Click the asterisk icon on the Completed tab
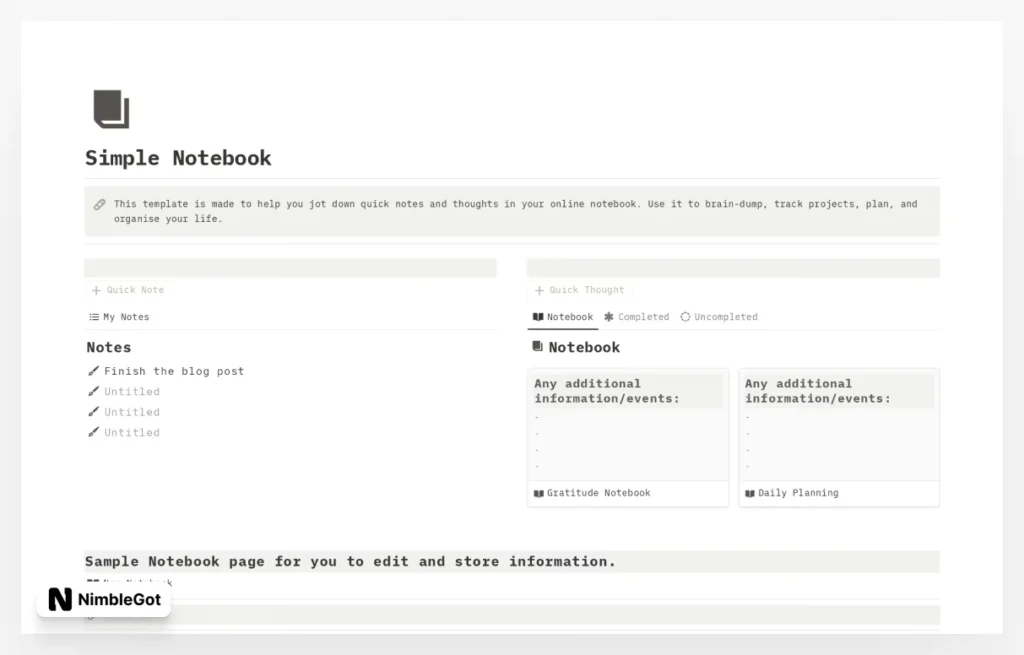 [609, 316]
